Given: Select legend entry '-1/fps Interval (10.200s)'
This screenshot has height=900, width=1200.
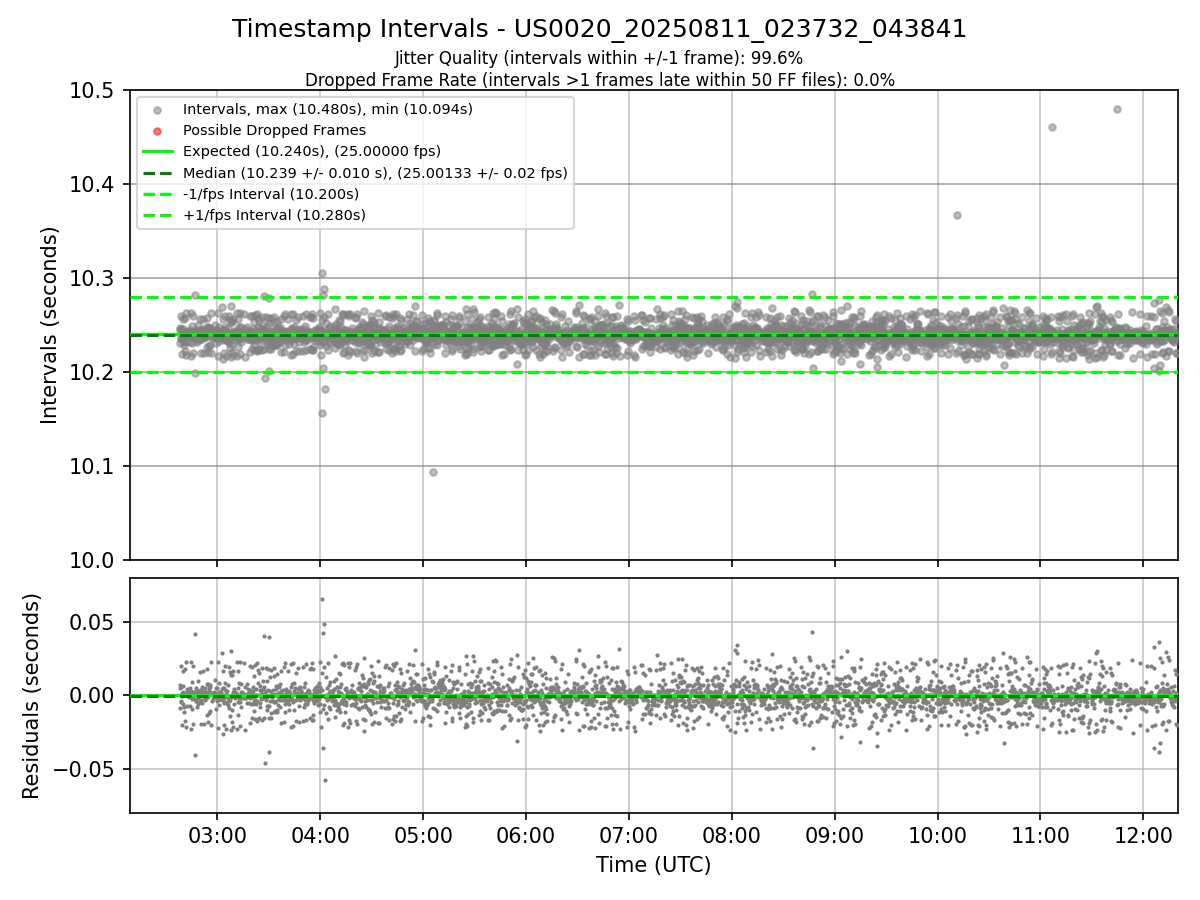Looking at the screenshot, I should 271,194.
